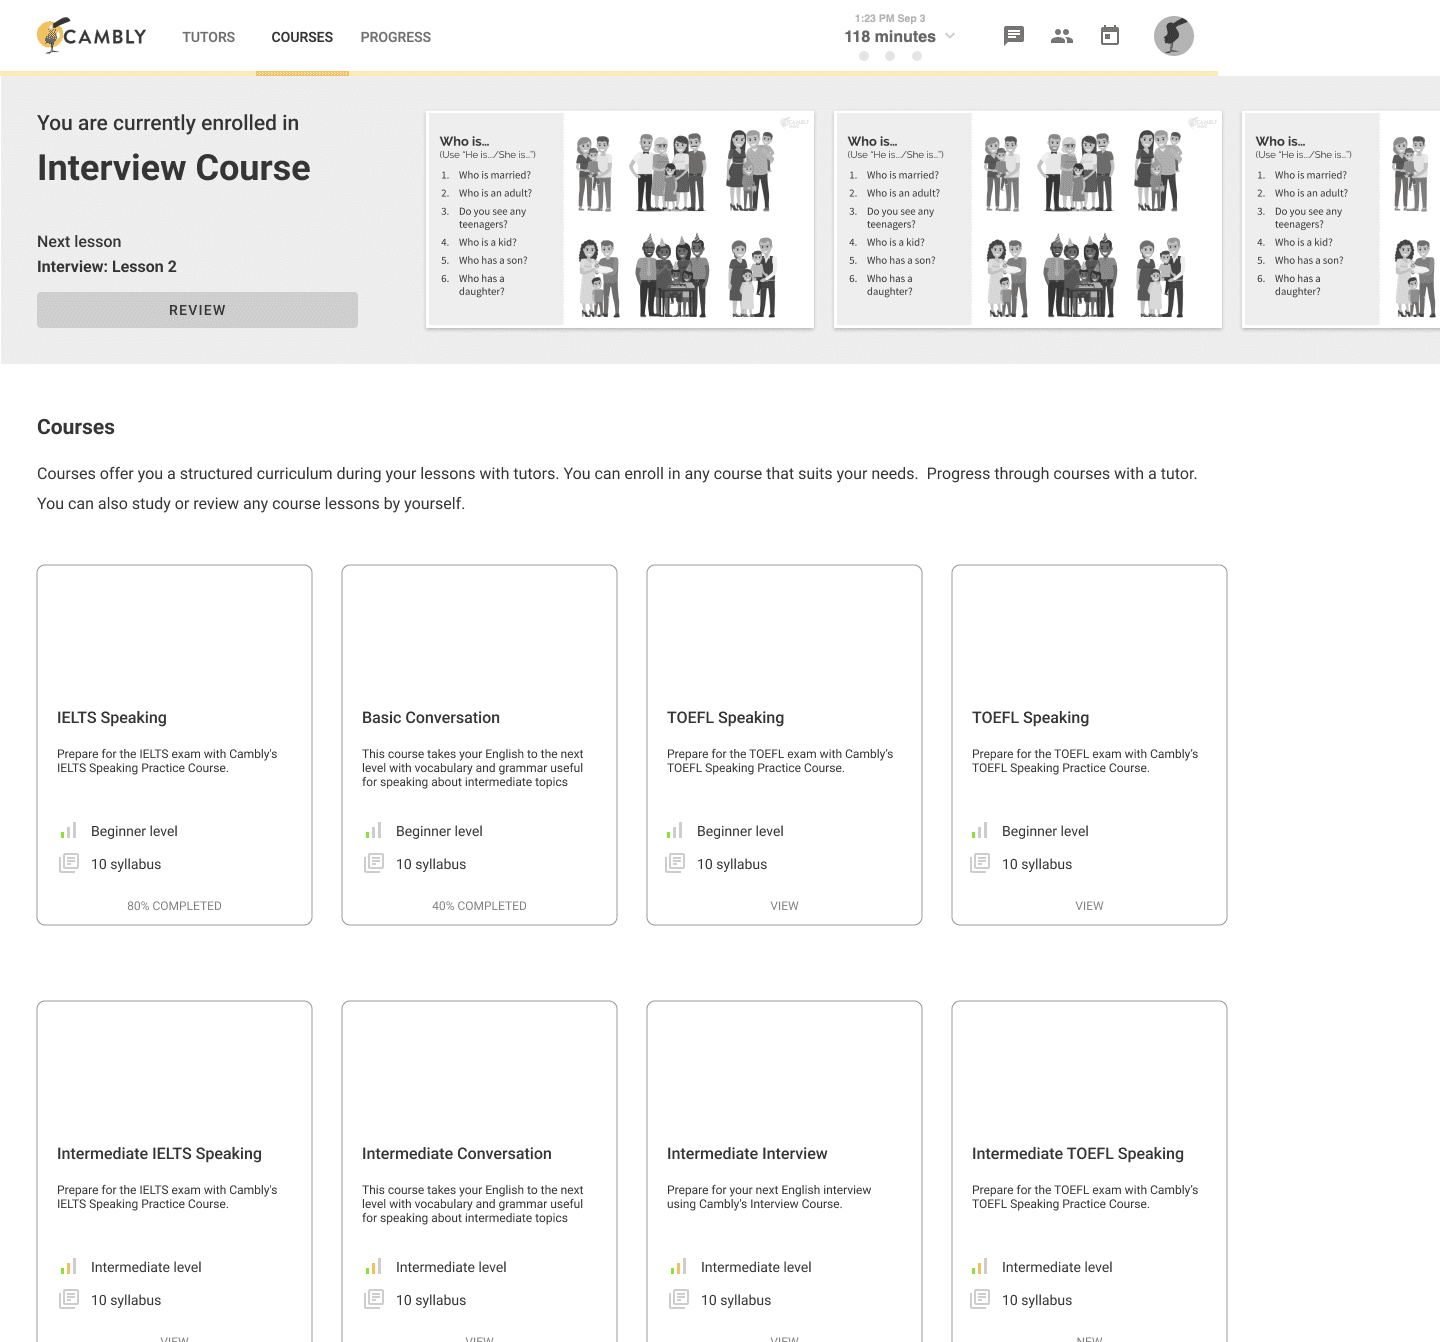Click 'Beginner level' on Basic Conversation card

coord(439,831)
